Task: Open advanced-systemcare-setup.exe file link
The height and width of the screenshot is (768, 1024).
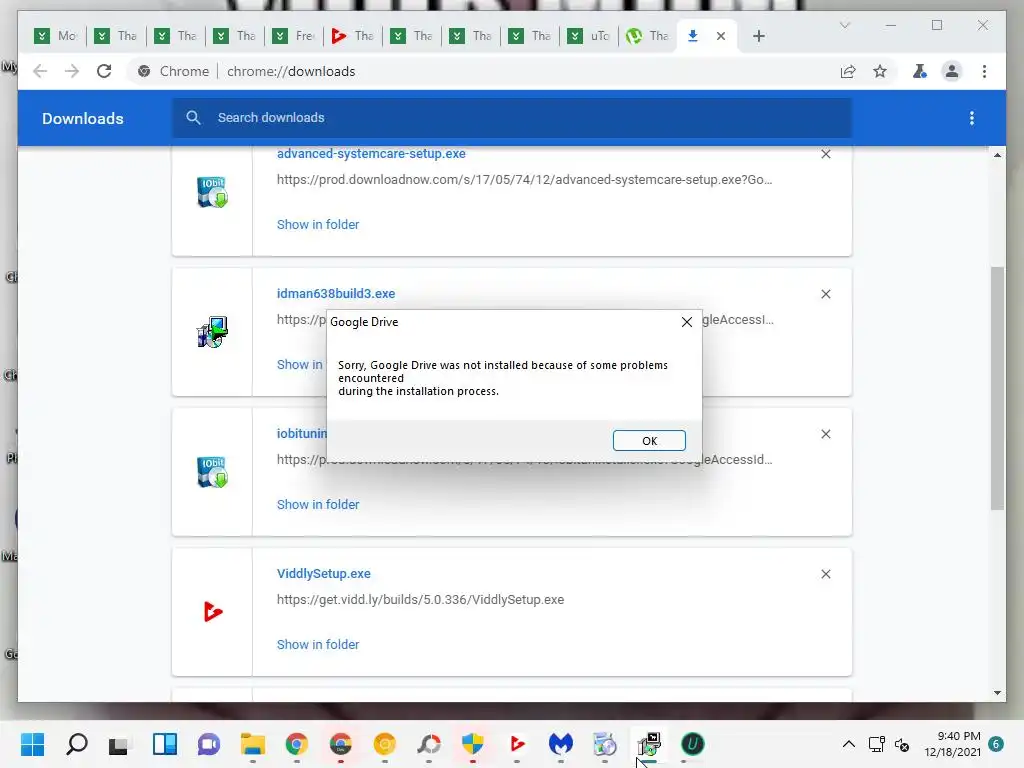Action: (371, 153)
